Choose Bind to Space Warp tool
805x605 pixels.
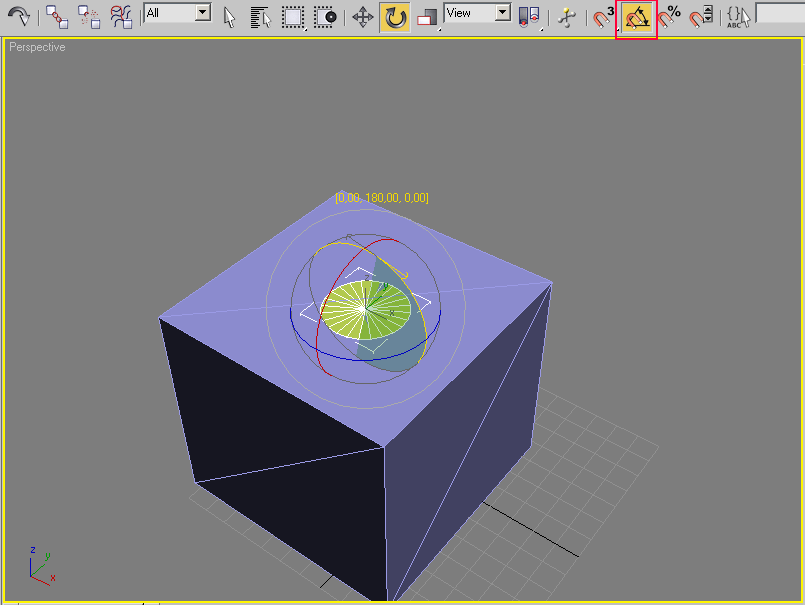coord(121,16)
